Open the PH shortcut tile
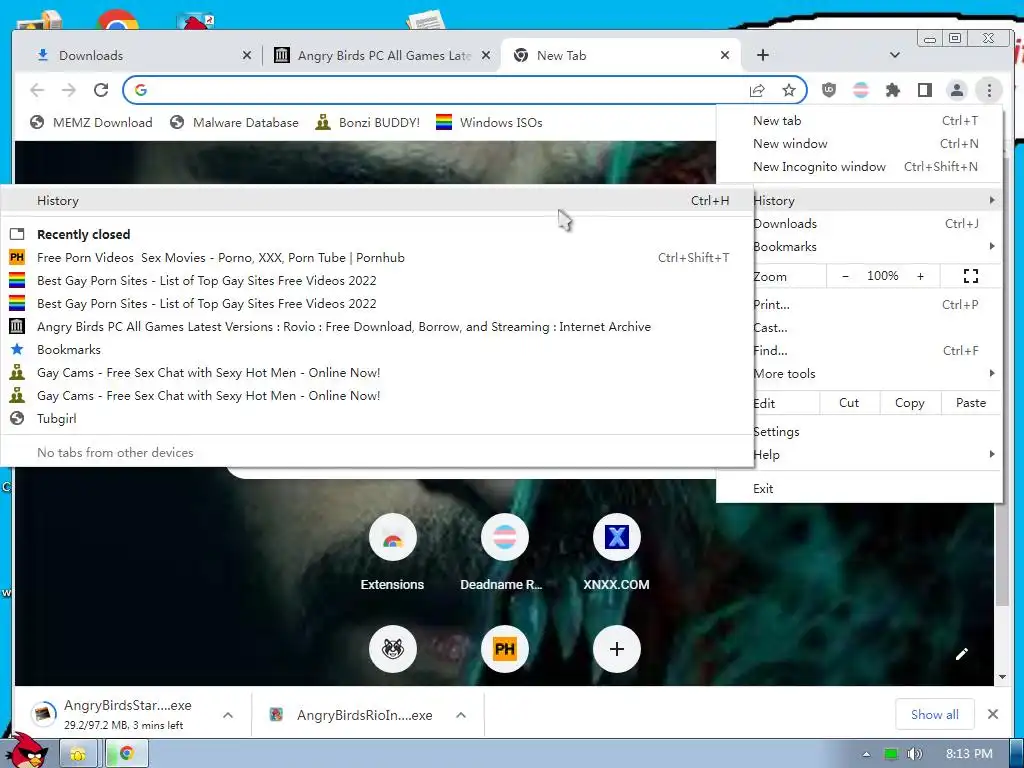Viewport: 1024px width, 768px height. pos(504,649)
